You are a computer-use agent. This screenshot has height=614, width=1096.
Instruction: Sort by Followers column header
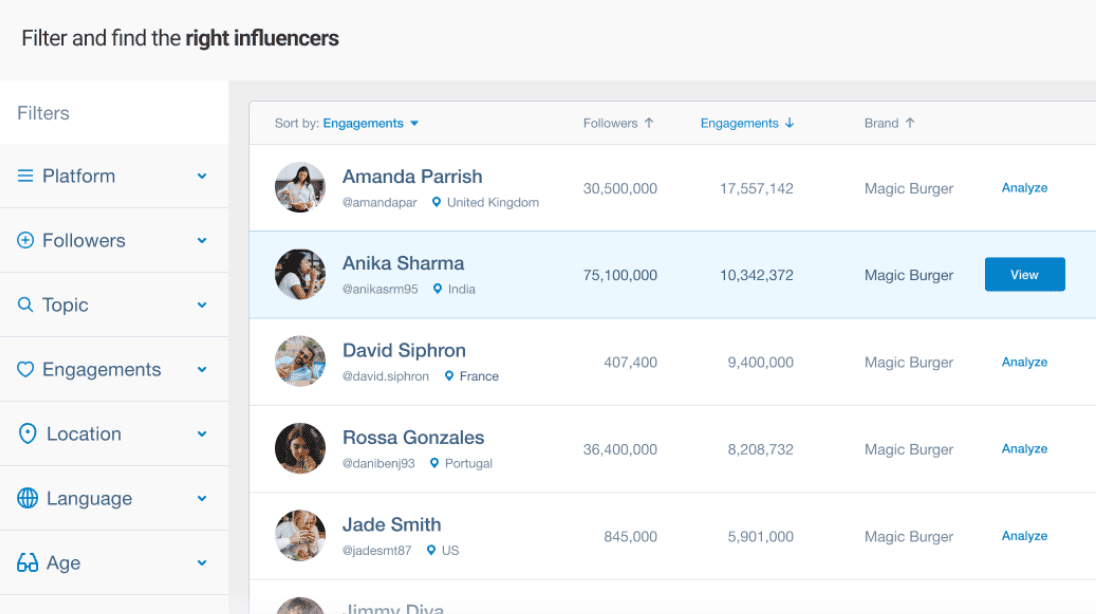coord(618,123)
